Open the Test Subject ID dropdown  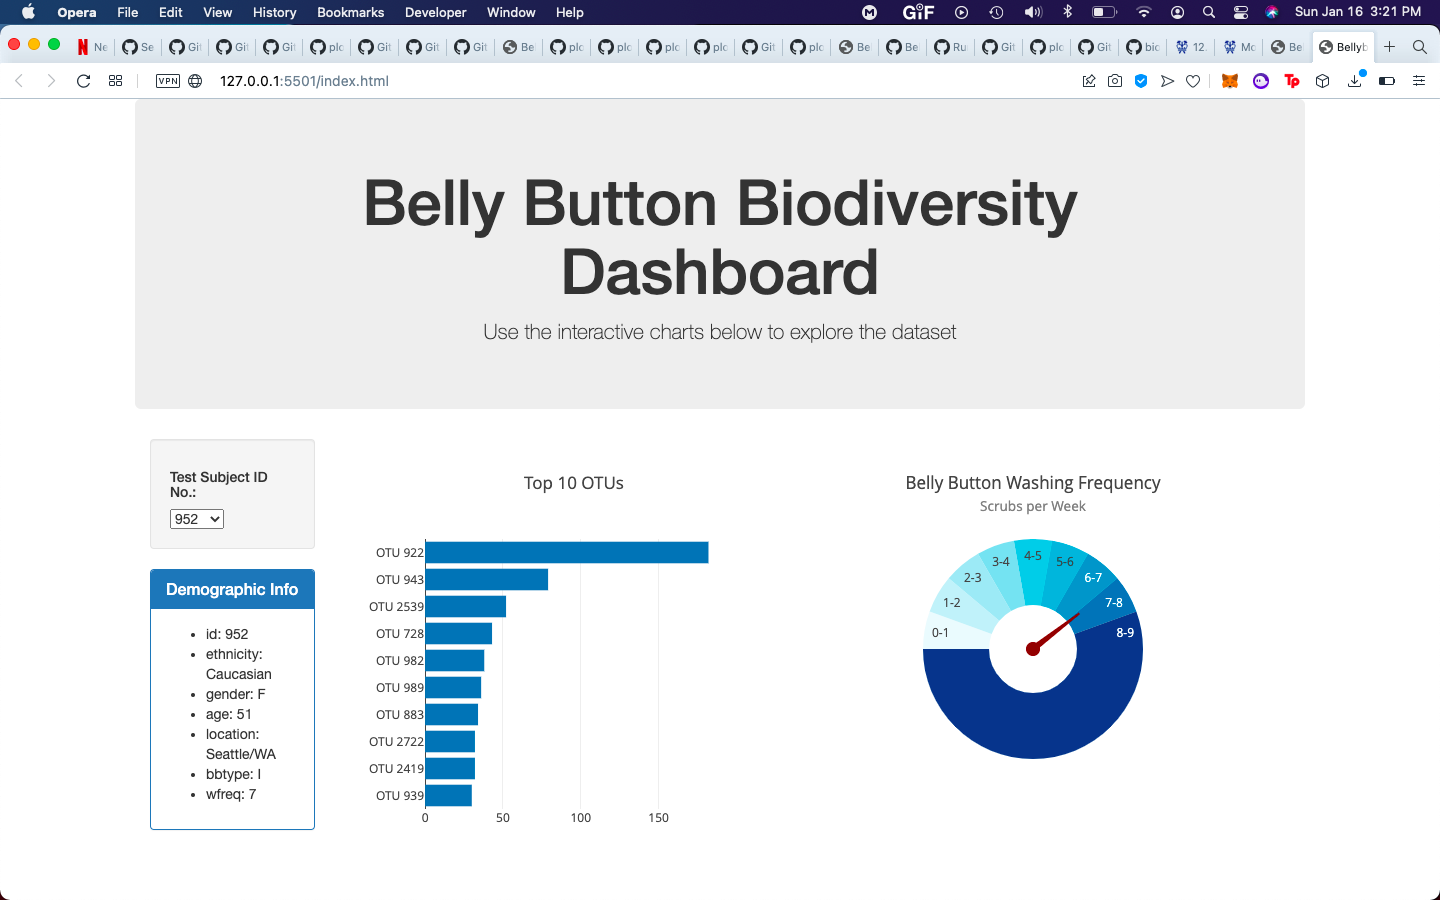[x=197, y=519]
